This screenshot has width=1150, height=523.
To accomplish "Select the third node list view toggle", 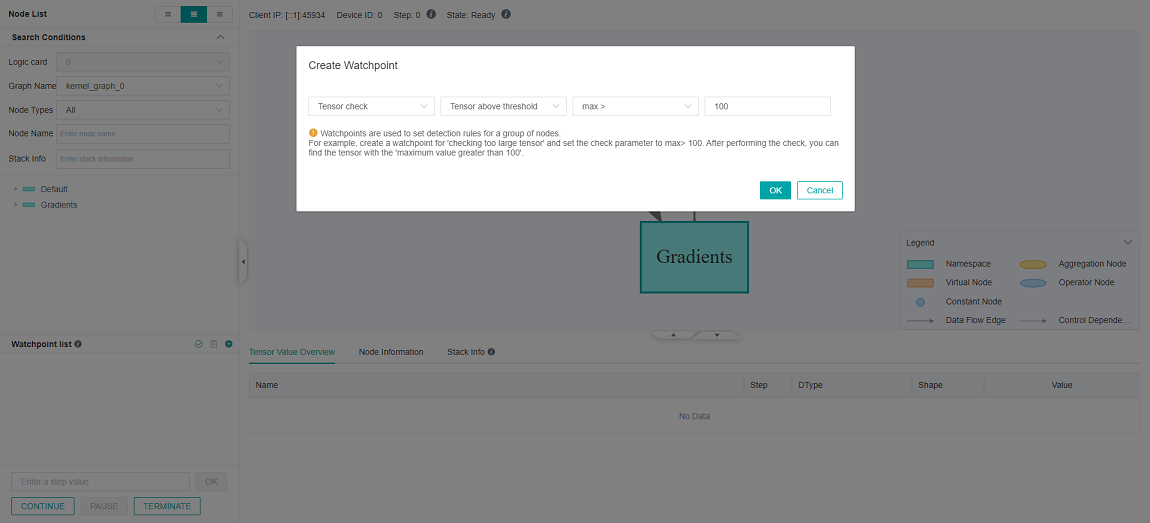I will pyautogui.click(x=220, y=15).
